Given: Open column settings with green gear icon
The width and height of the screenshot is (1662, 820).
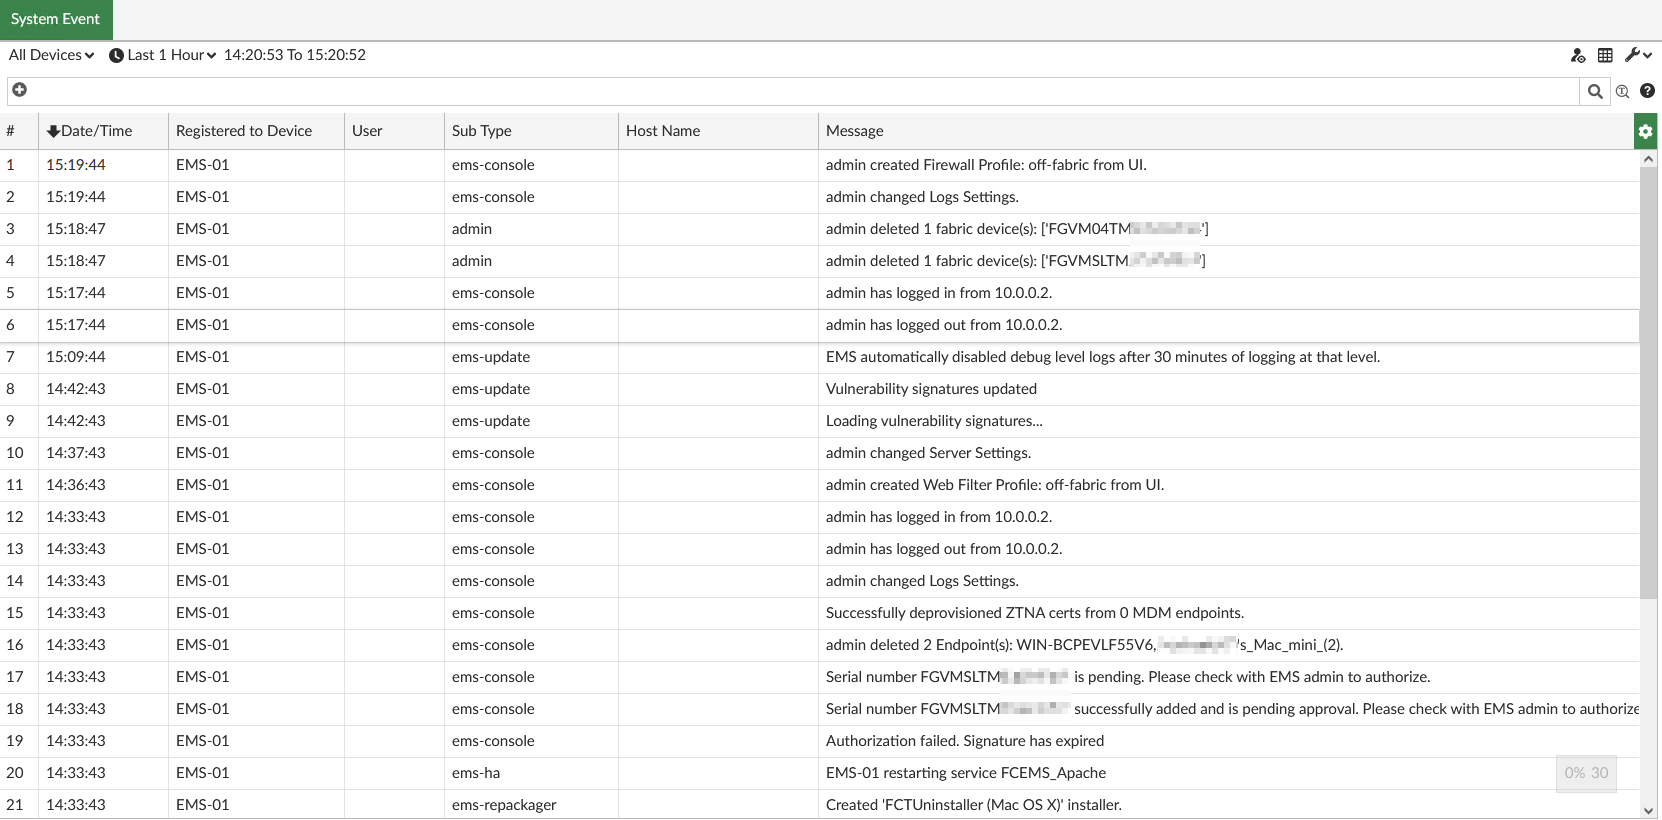Looking at the screenshot, I should point(1645,131).
